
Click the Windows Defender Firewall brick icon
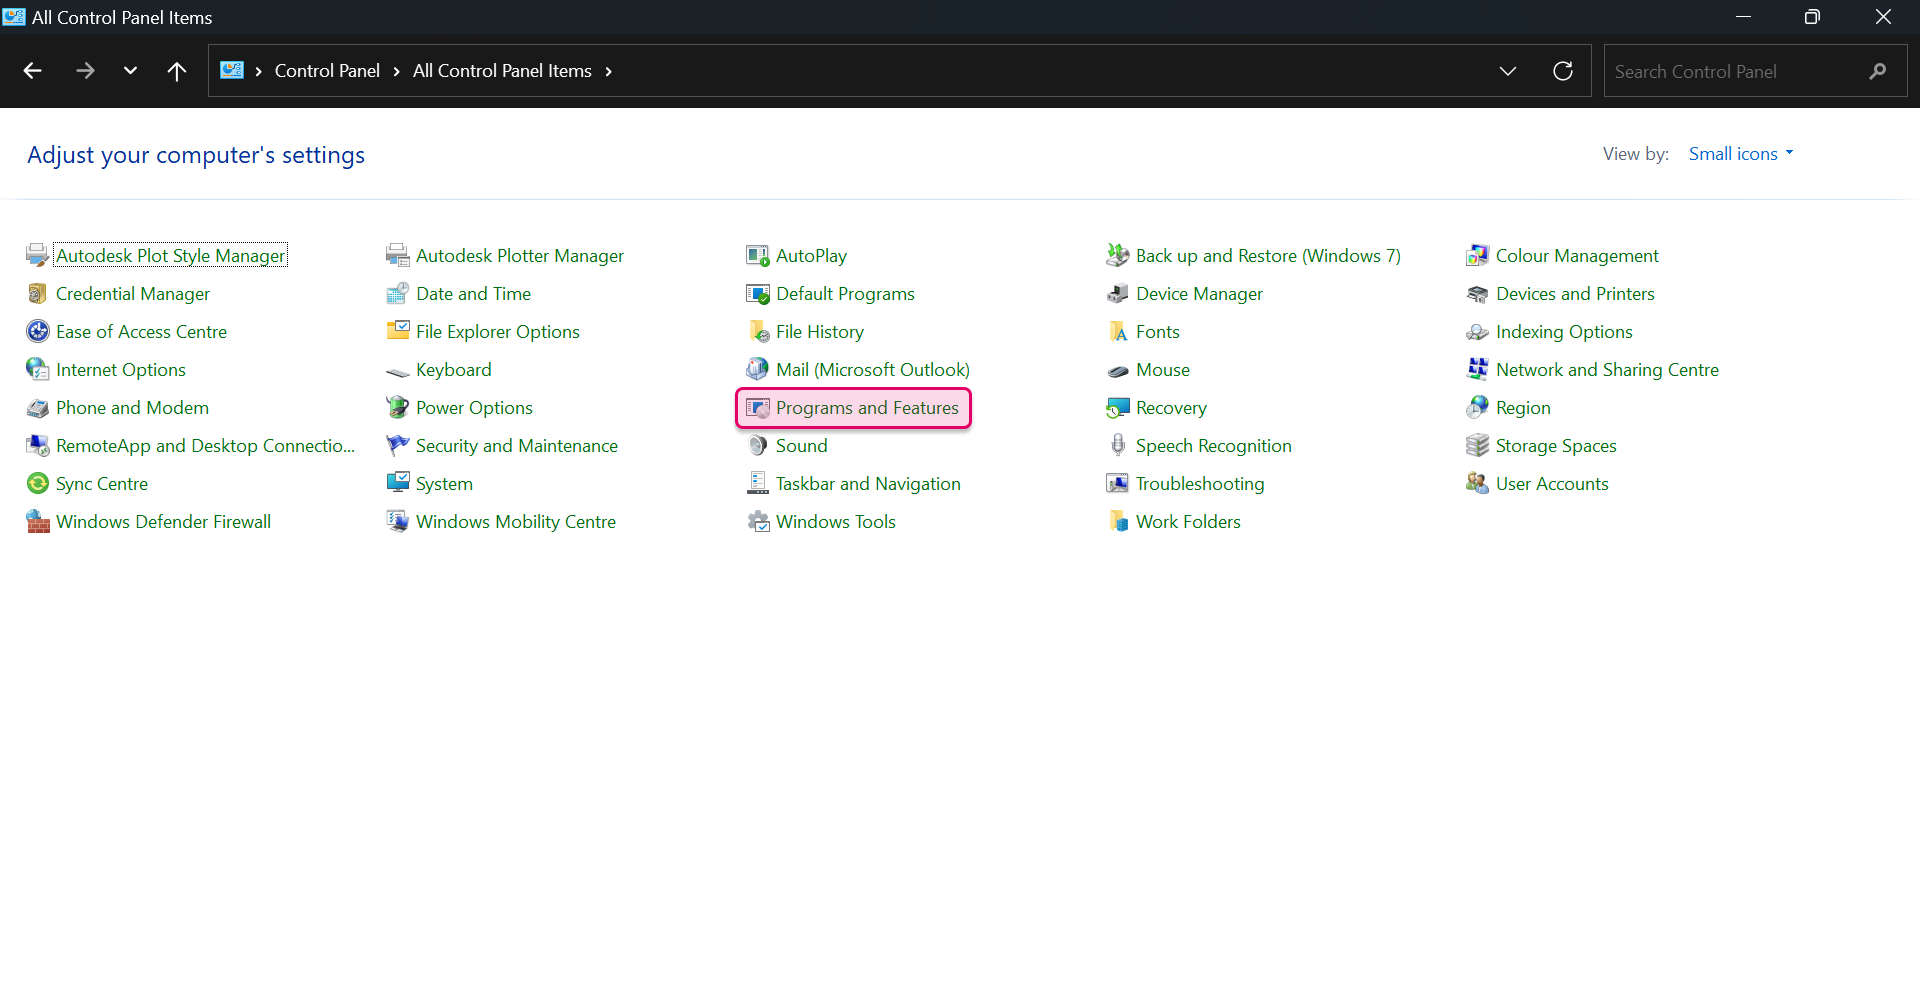click(x=38, y=522)
